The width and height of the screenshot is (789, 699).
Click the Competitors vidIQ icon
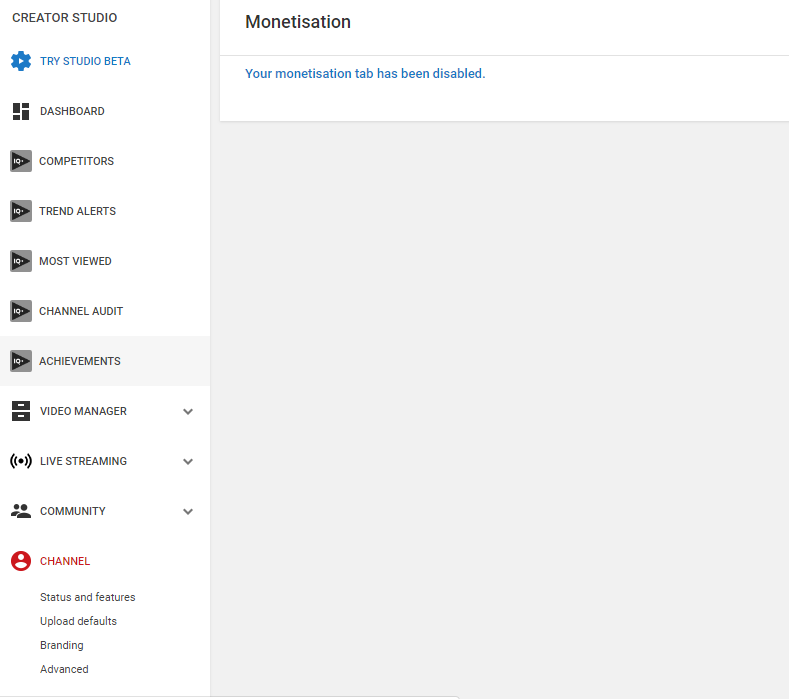(21, 161)
